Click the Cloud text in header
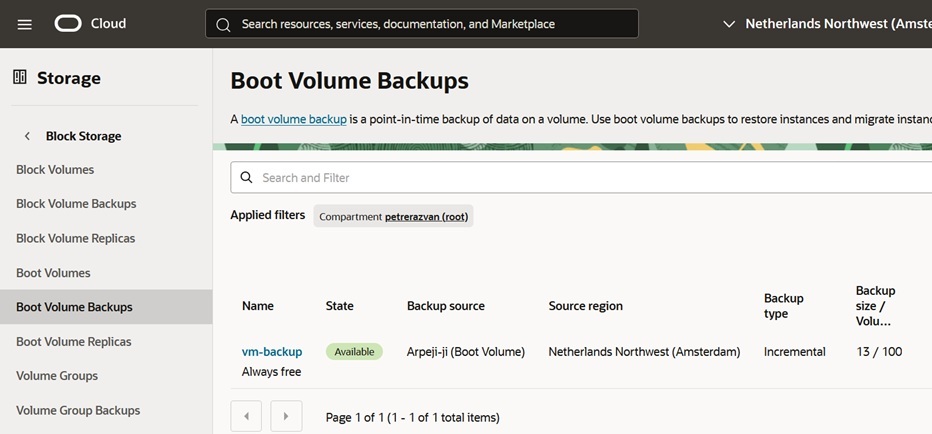The image size is (932, 434). coord(108,24)
